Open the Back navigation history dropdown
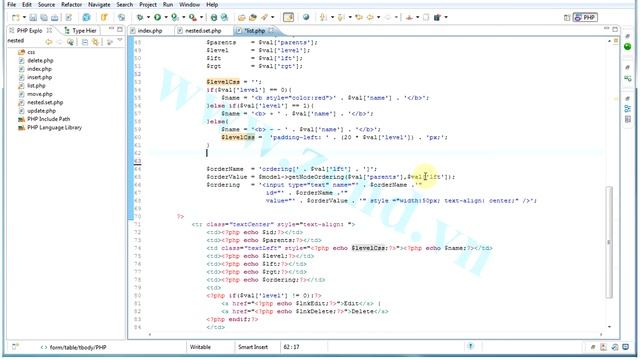The image size is (640, 360). tap(378, 18)
